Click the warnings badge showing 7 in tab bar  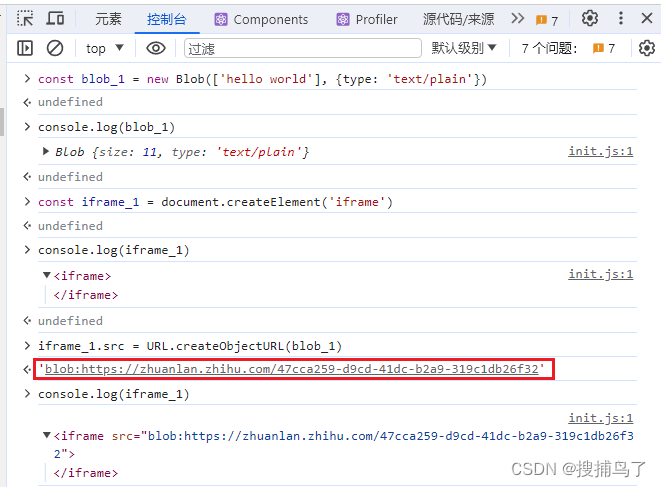(x=546, y=20)
